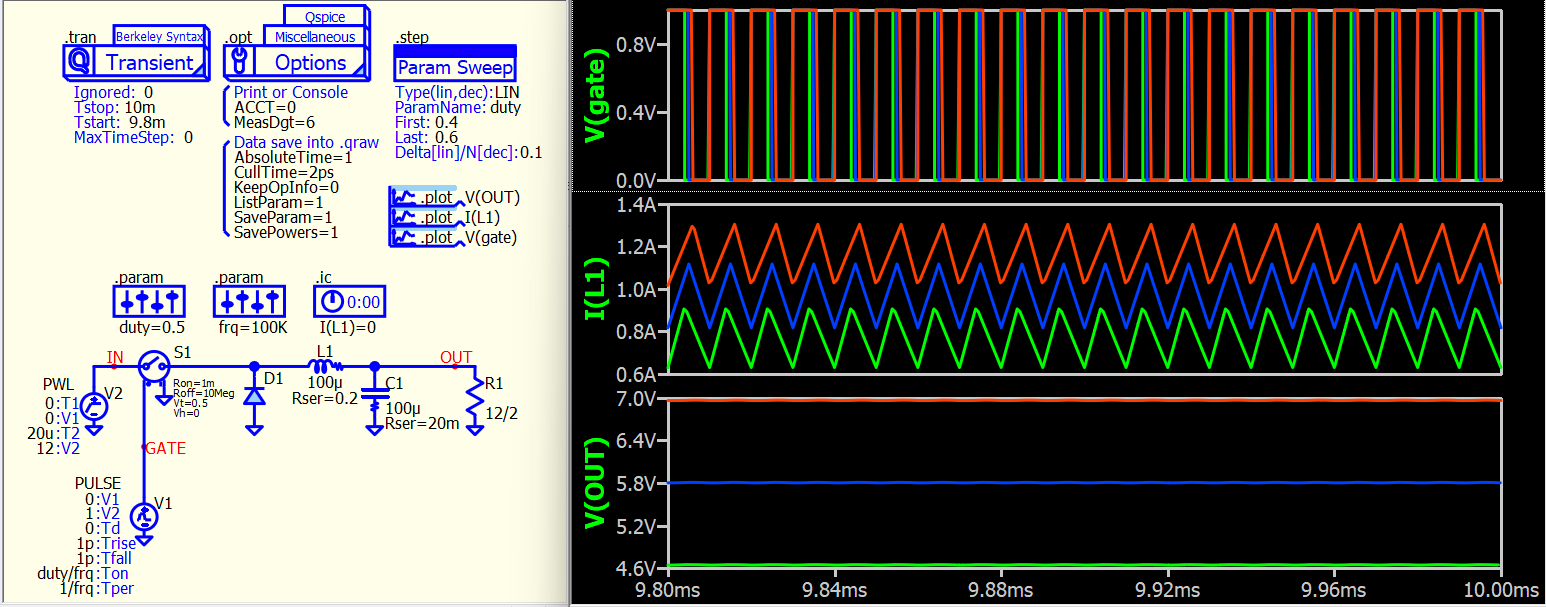
Task: Click the Options wrench icon
Action: (239, 62)
